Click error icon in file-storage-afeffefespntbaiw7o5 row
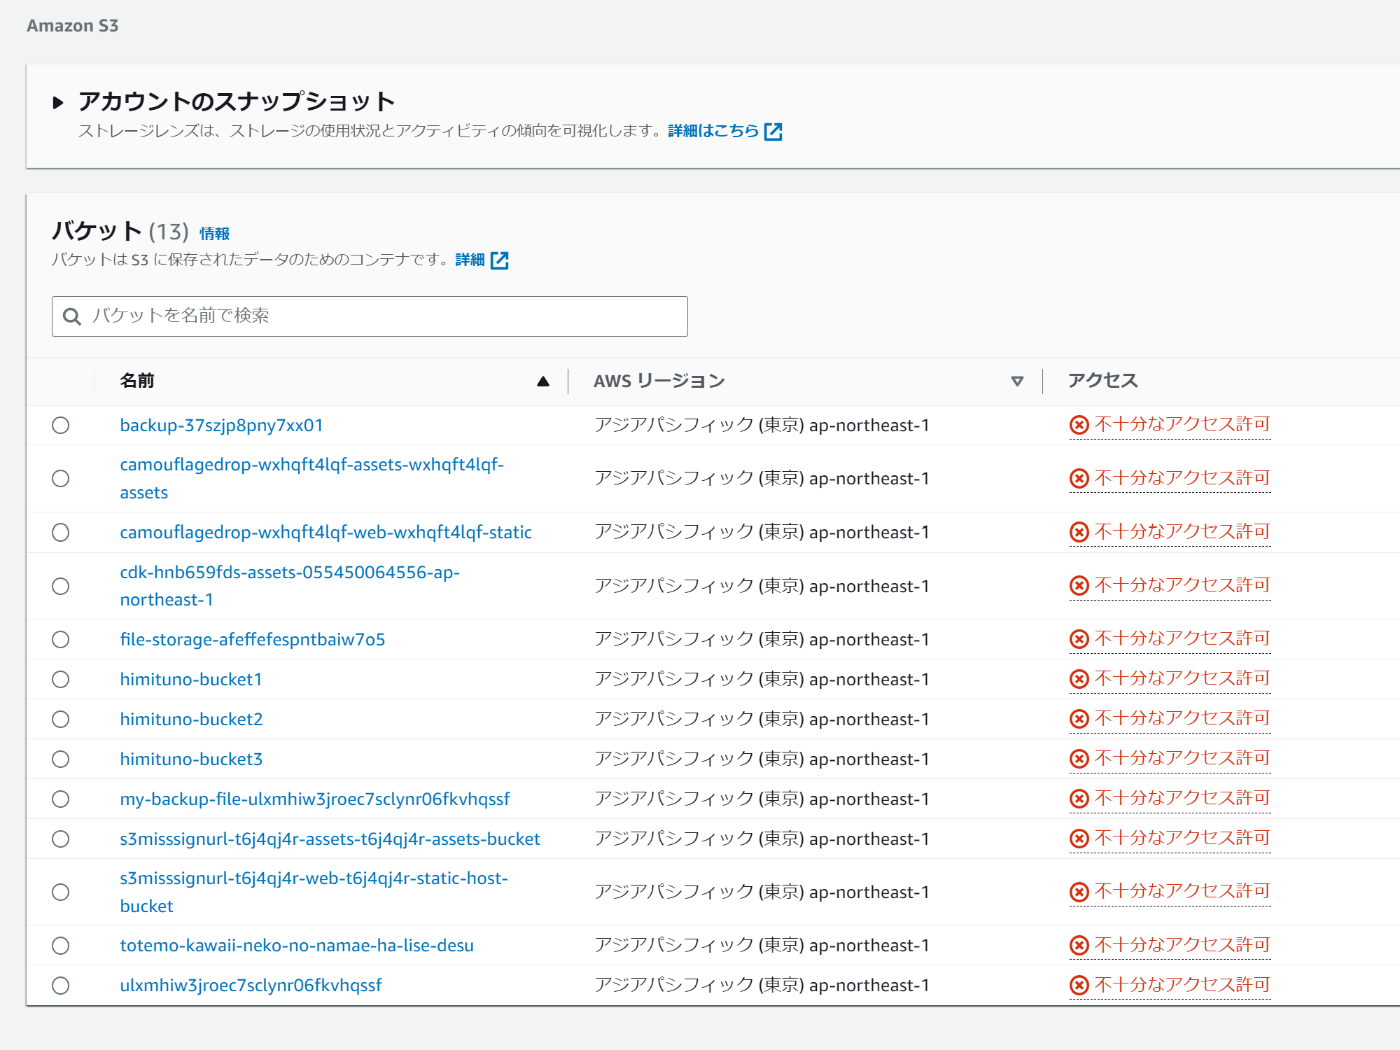This screenshot has height=1050, width=1400. (1079, 639)
